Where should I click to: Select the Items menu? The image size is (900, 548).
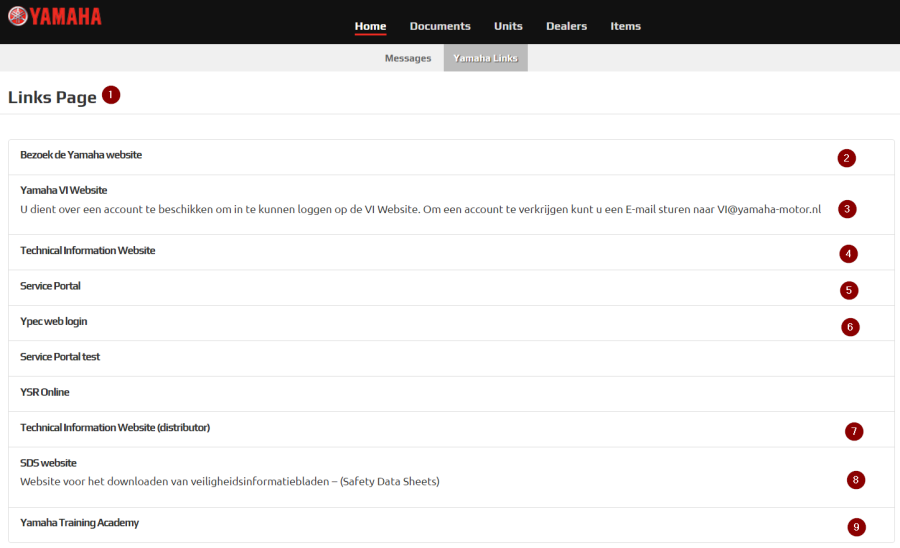(x=625, y=26)
